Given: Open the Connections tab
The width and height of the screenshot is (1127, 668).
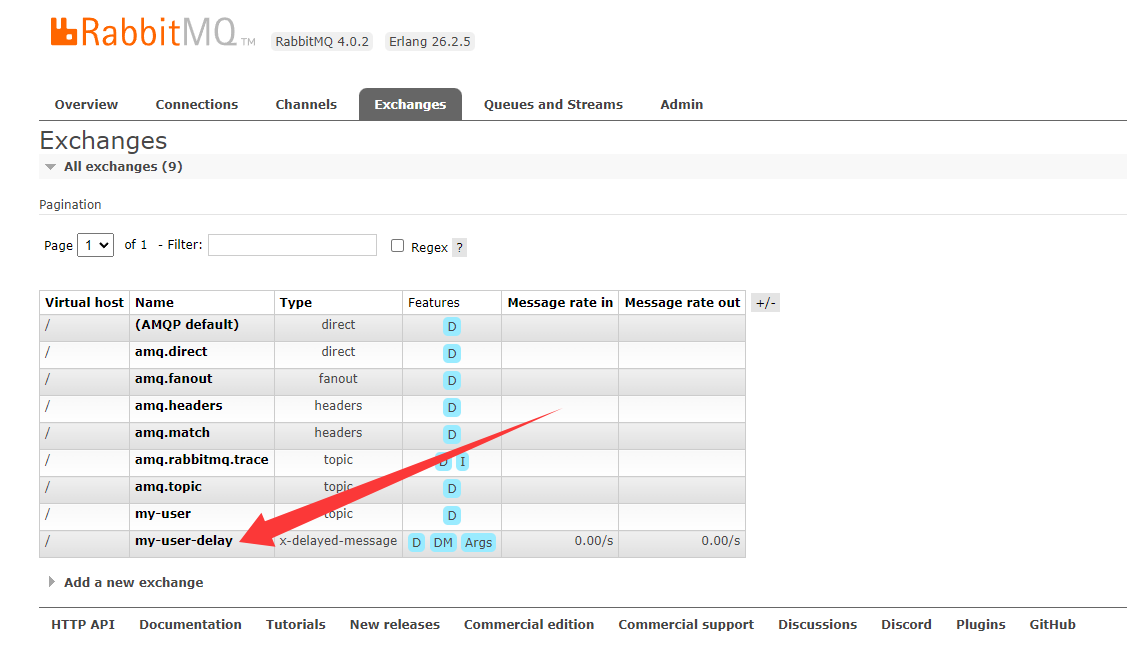Looking at the screenshot, I should [197, 105].
